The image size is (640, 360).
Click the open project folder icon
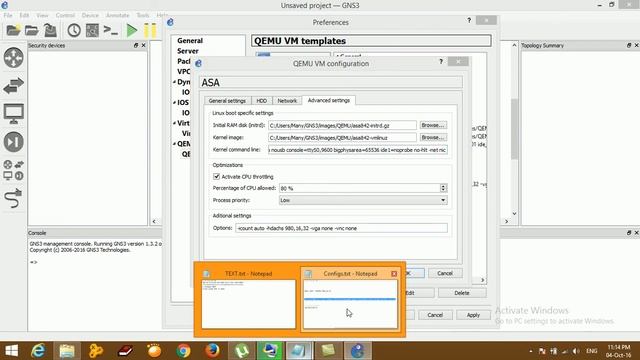pos(31,30)
